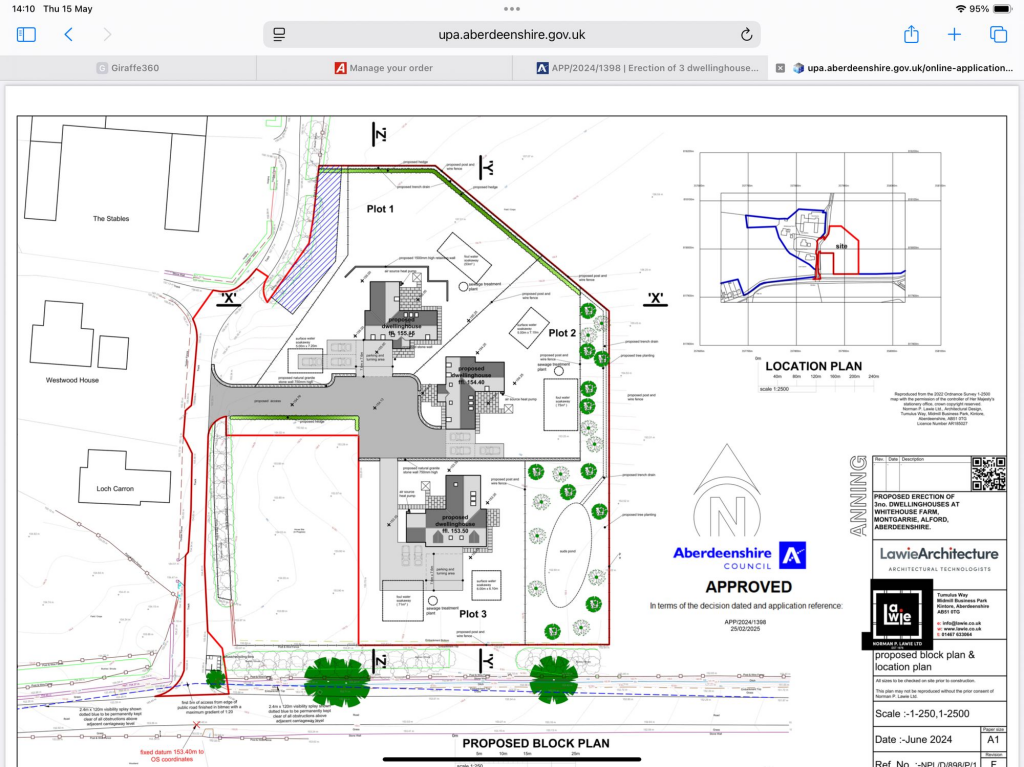1024x767 pixels.
Task: Tap the LawieArchitecture logo
Action: 938,554
